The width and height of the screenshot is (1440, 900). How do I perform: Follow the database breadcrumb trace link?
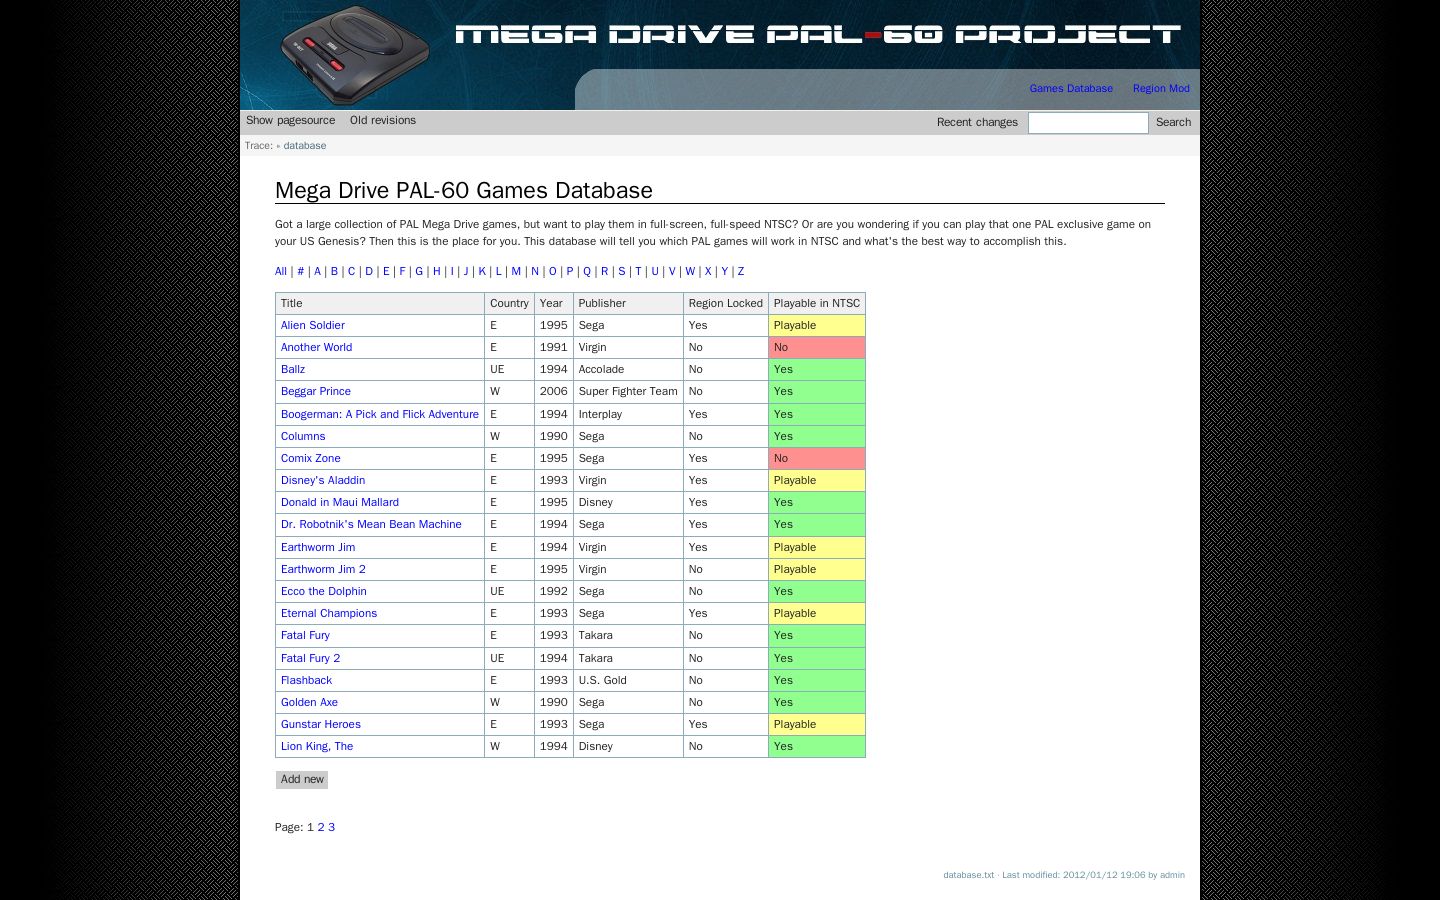pyautogui.click(x=305, y=146)
